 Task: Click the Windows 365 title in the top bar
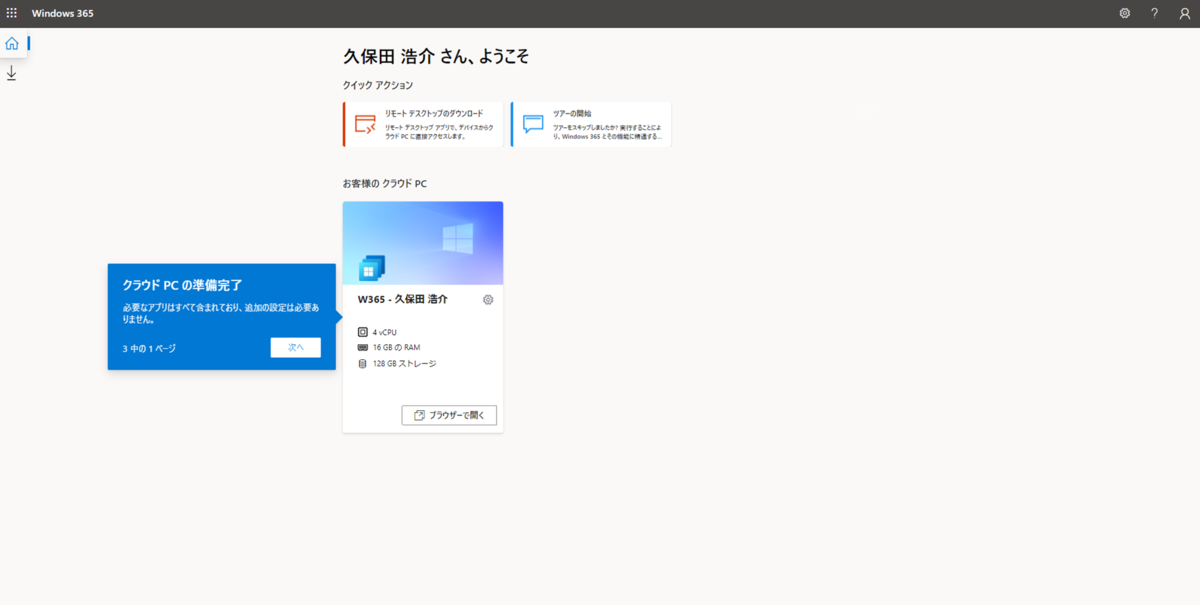[62, 13]
